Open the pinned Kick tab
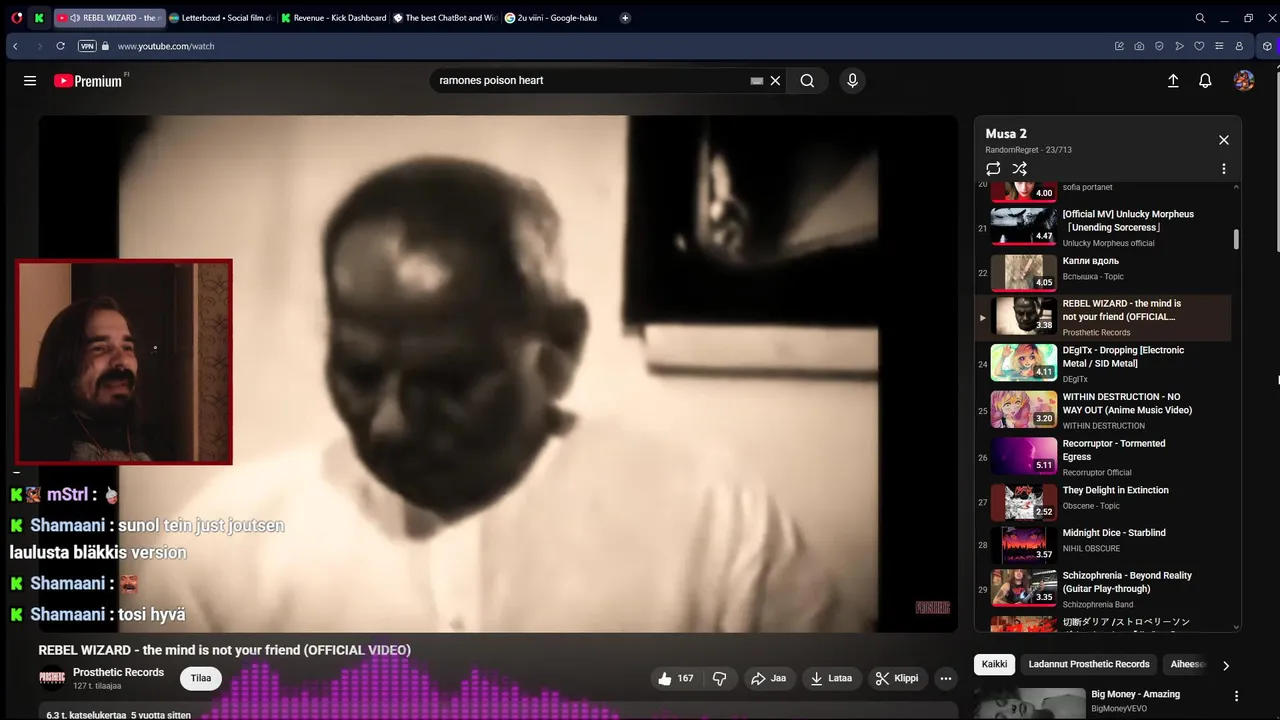This screenshot has width=1280, height=720. (39, 18)
